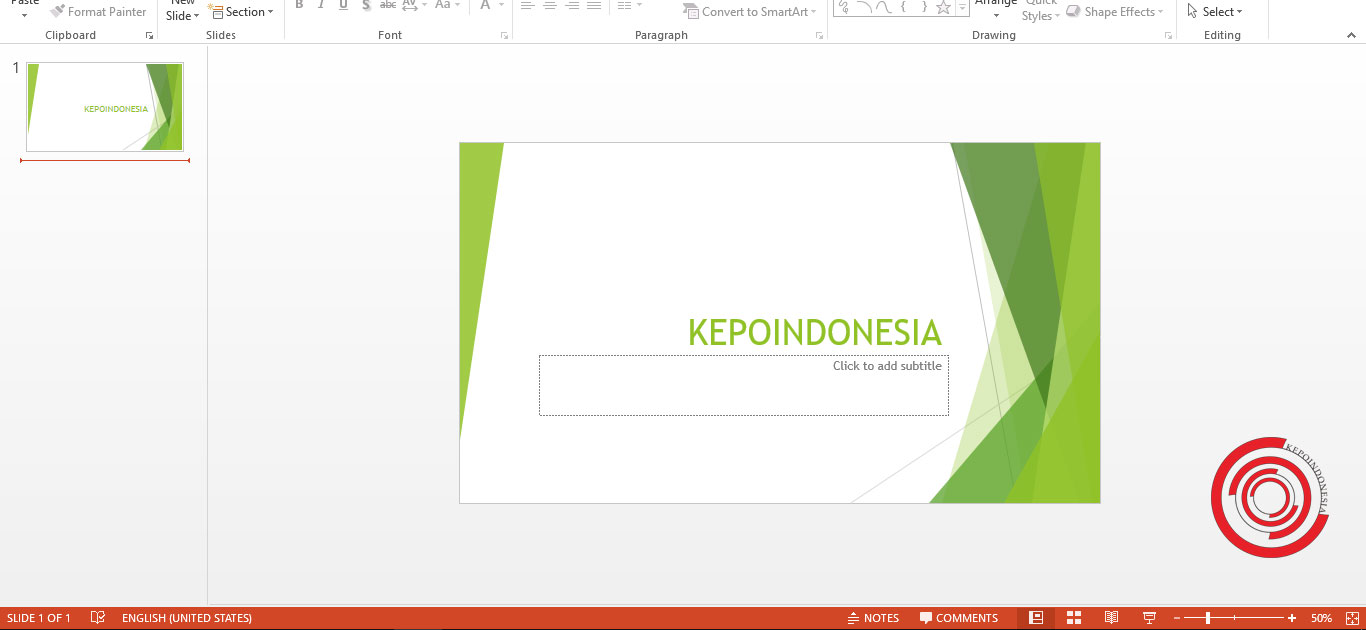Click to add subtitle placeholder
1366x630 pixels.
coord(744,385)
